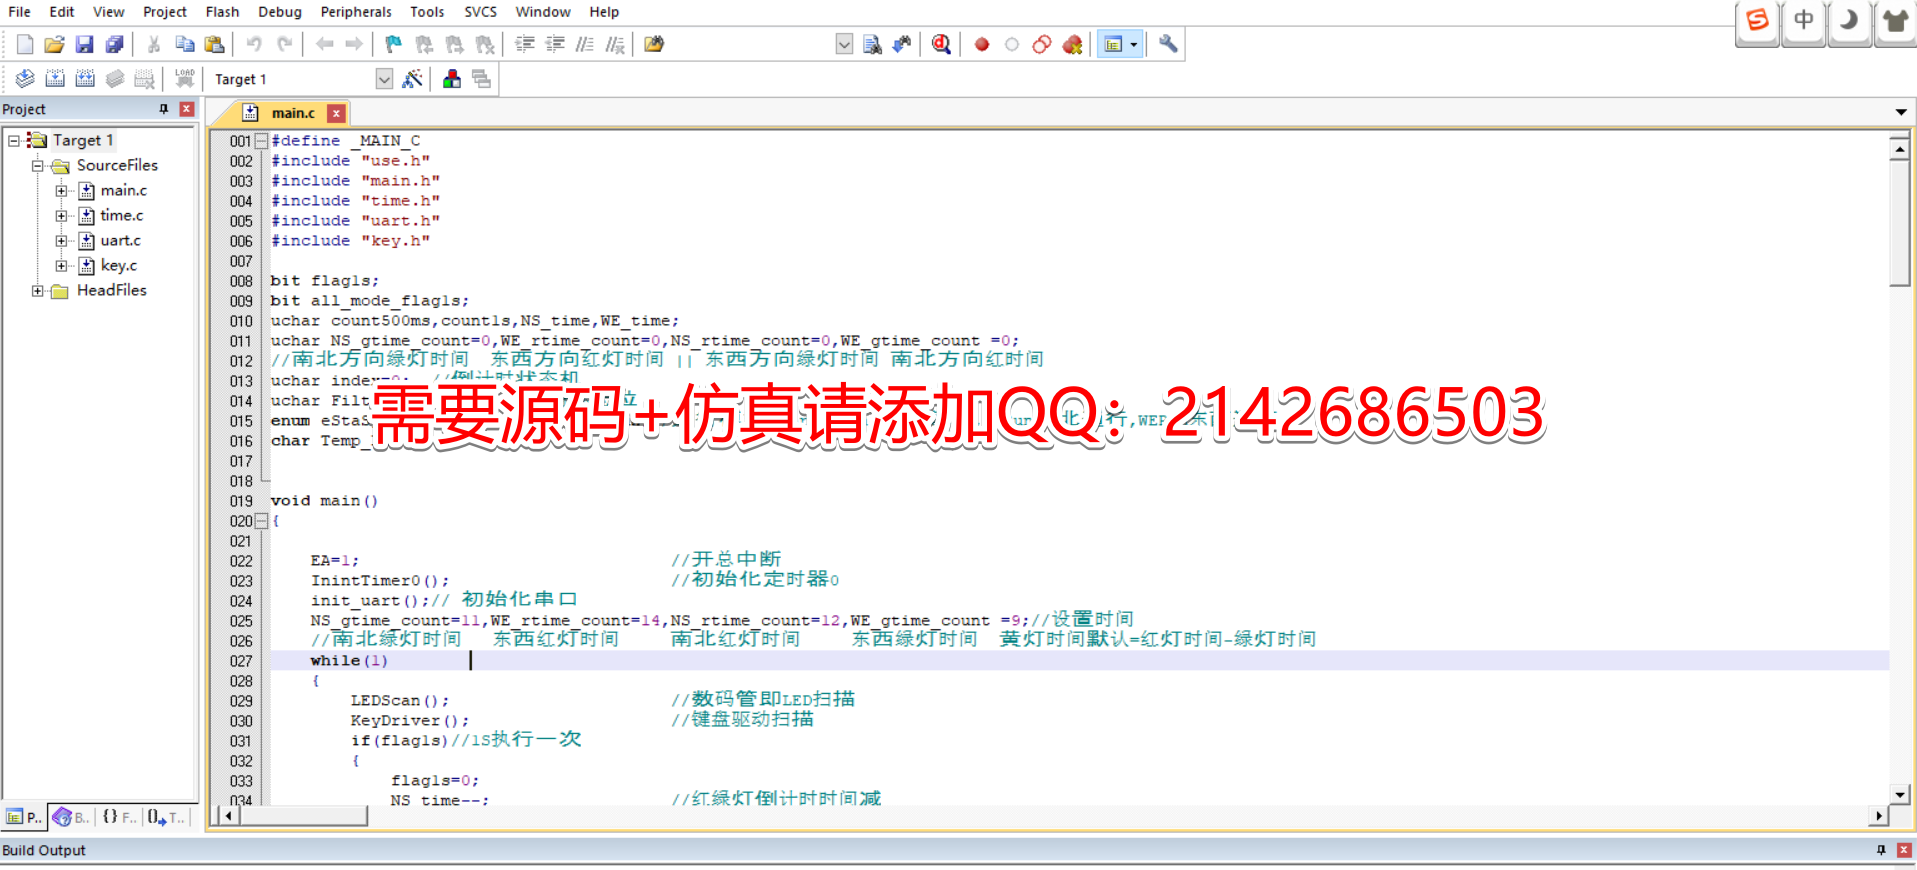Save the current file with the floppy icon
Image resolution: width=1917 pixels, height=870 pixels.
point(85,44)
